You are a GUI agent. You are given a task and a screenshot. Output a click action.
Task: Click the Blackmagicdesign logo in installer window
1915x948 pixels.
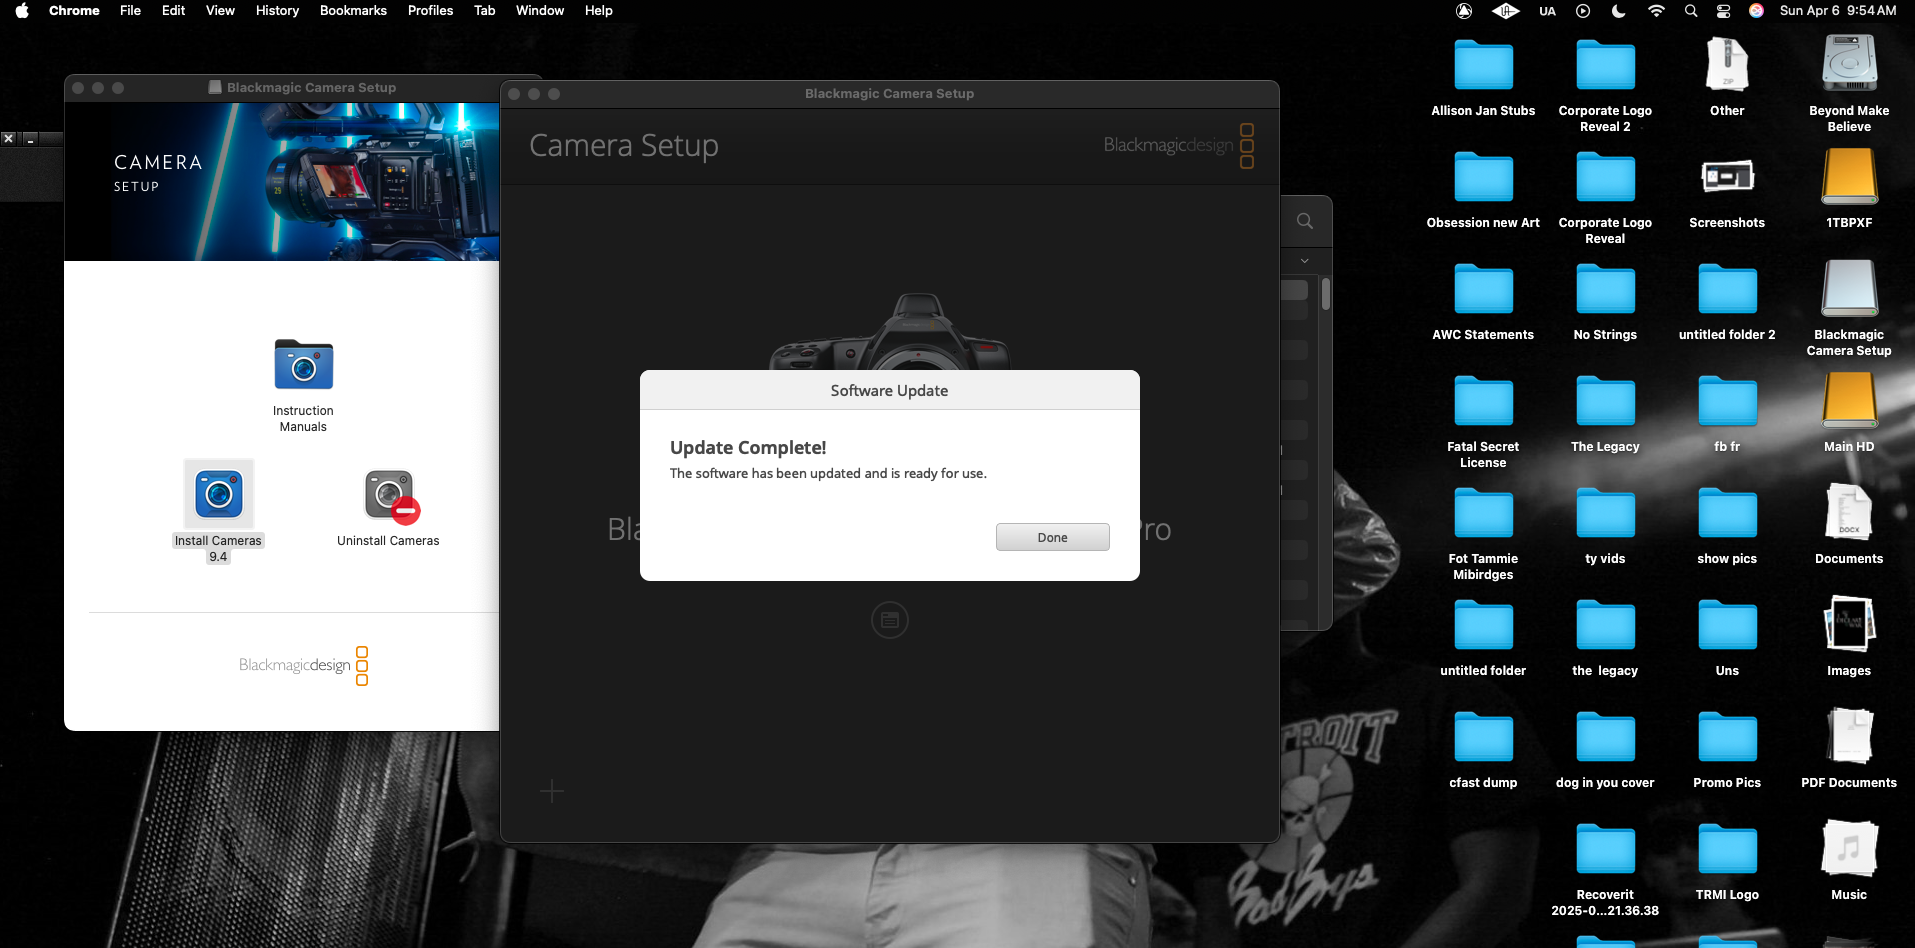pos(303,665)
